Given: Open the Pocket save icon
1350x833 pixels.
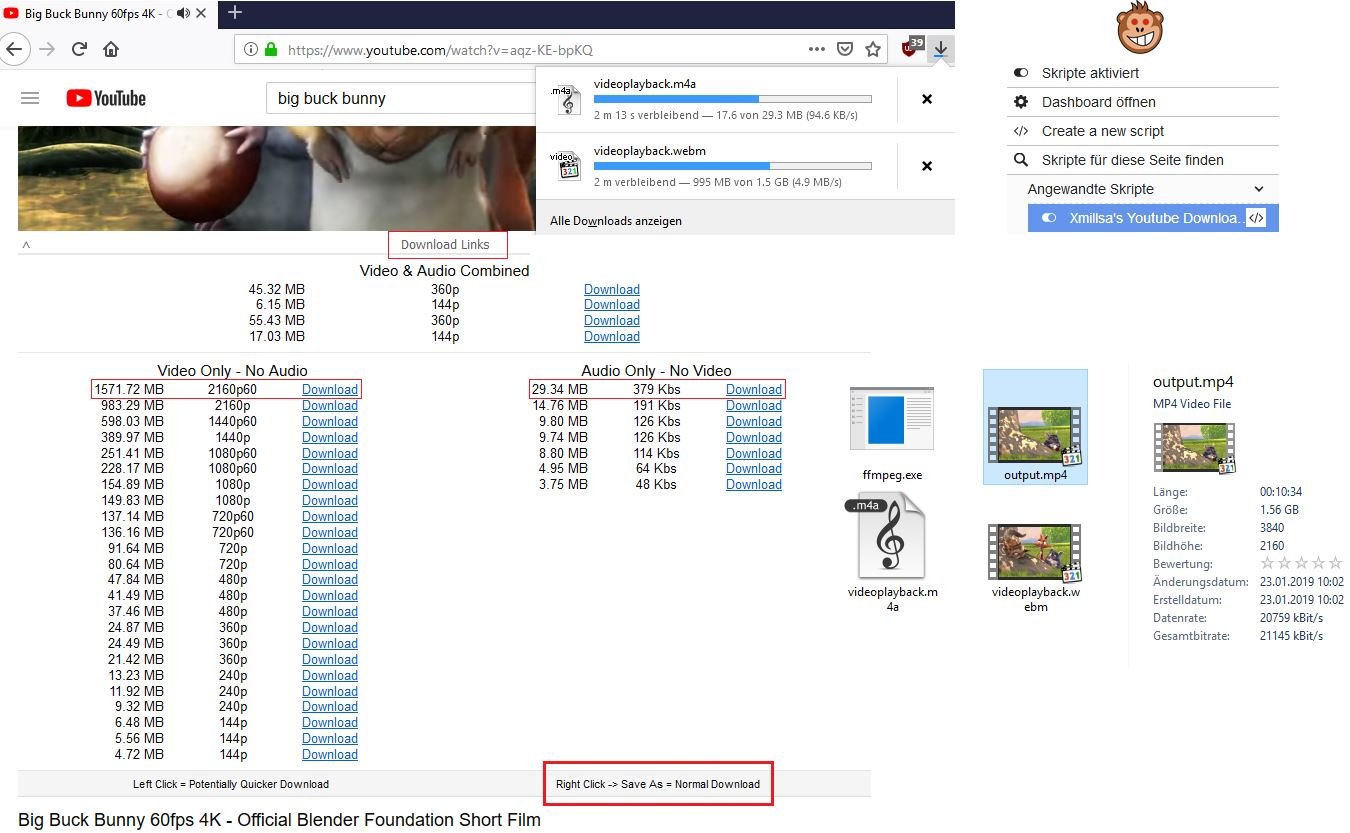Looking at the screenshot, I should click(x=845, y=49).
